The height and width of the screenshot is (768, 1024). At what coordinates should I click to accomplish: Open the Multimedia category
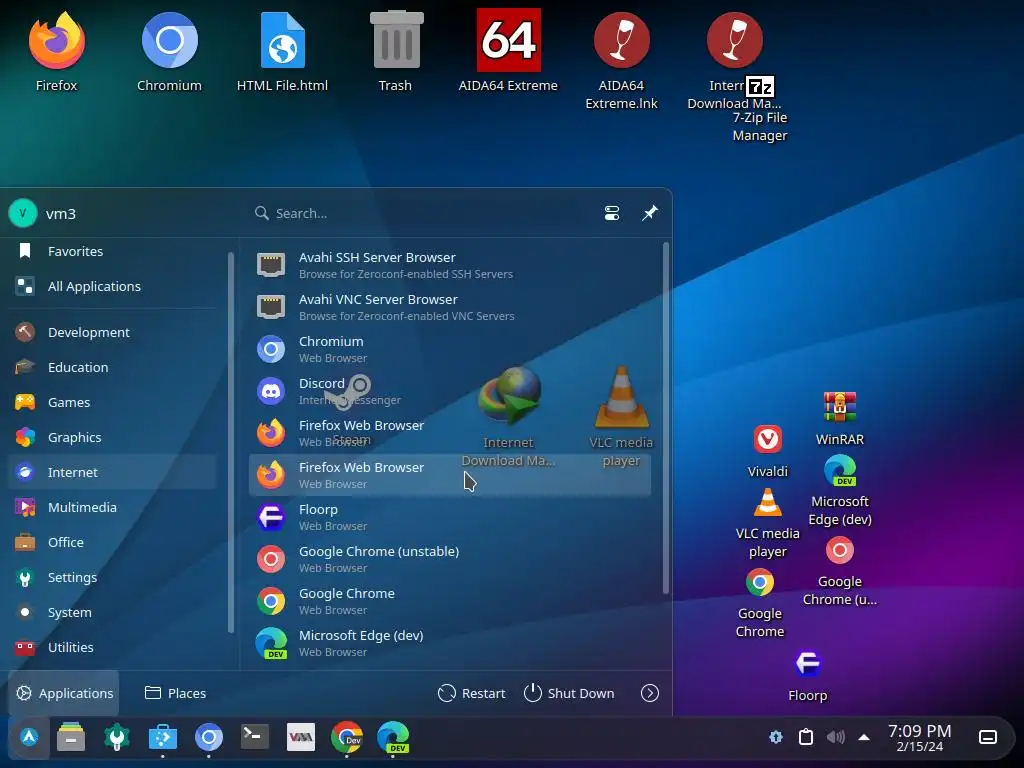click(112, 507)
